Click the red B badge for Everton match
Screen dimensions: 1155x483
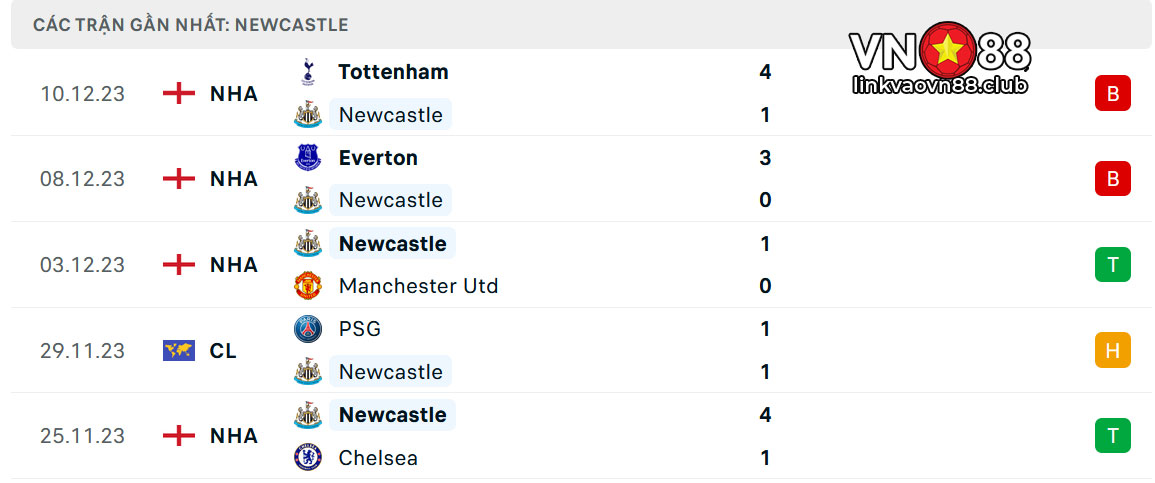[1112, 179]
